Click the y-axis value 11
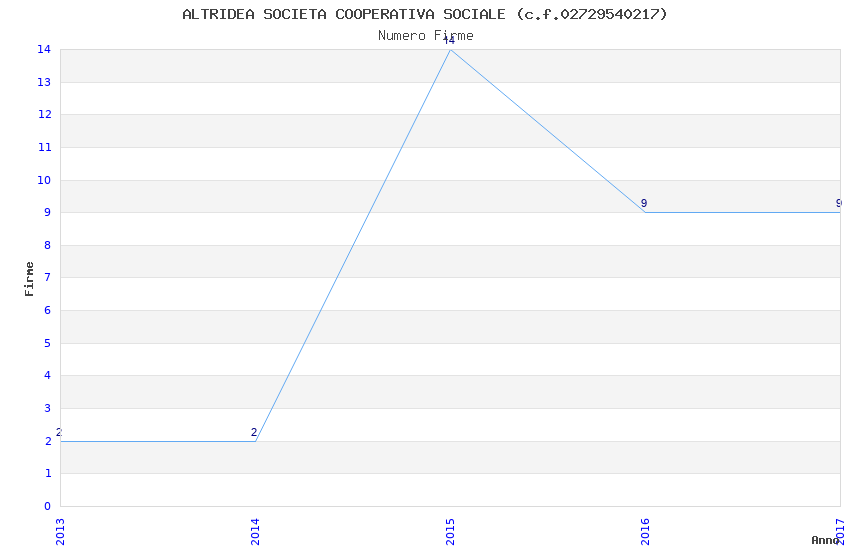850x550 pixels. tap(44, 147)
